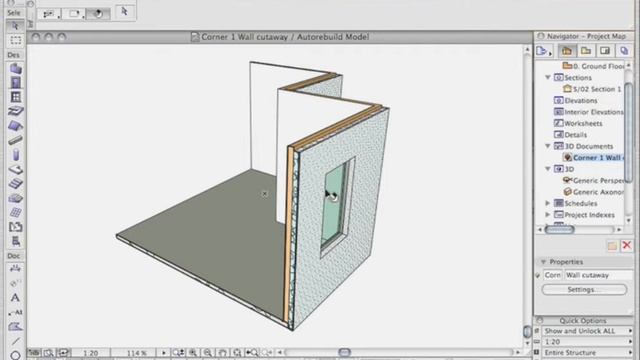Select the Text tool
This screenshot has width=640, height=360.
pyautogui.click(x=16, y=298)
